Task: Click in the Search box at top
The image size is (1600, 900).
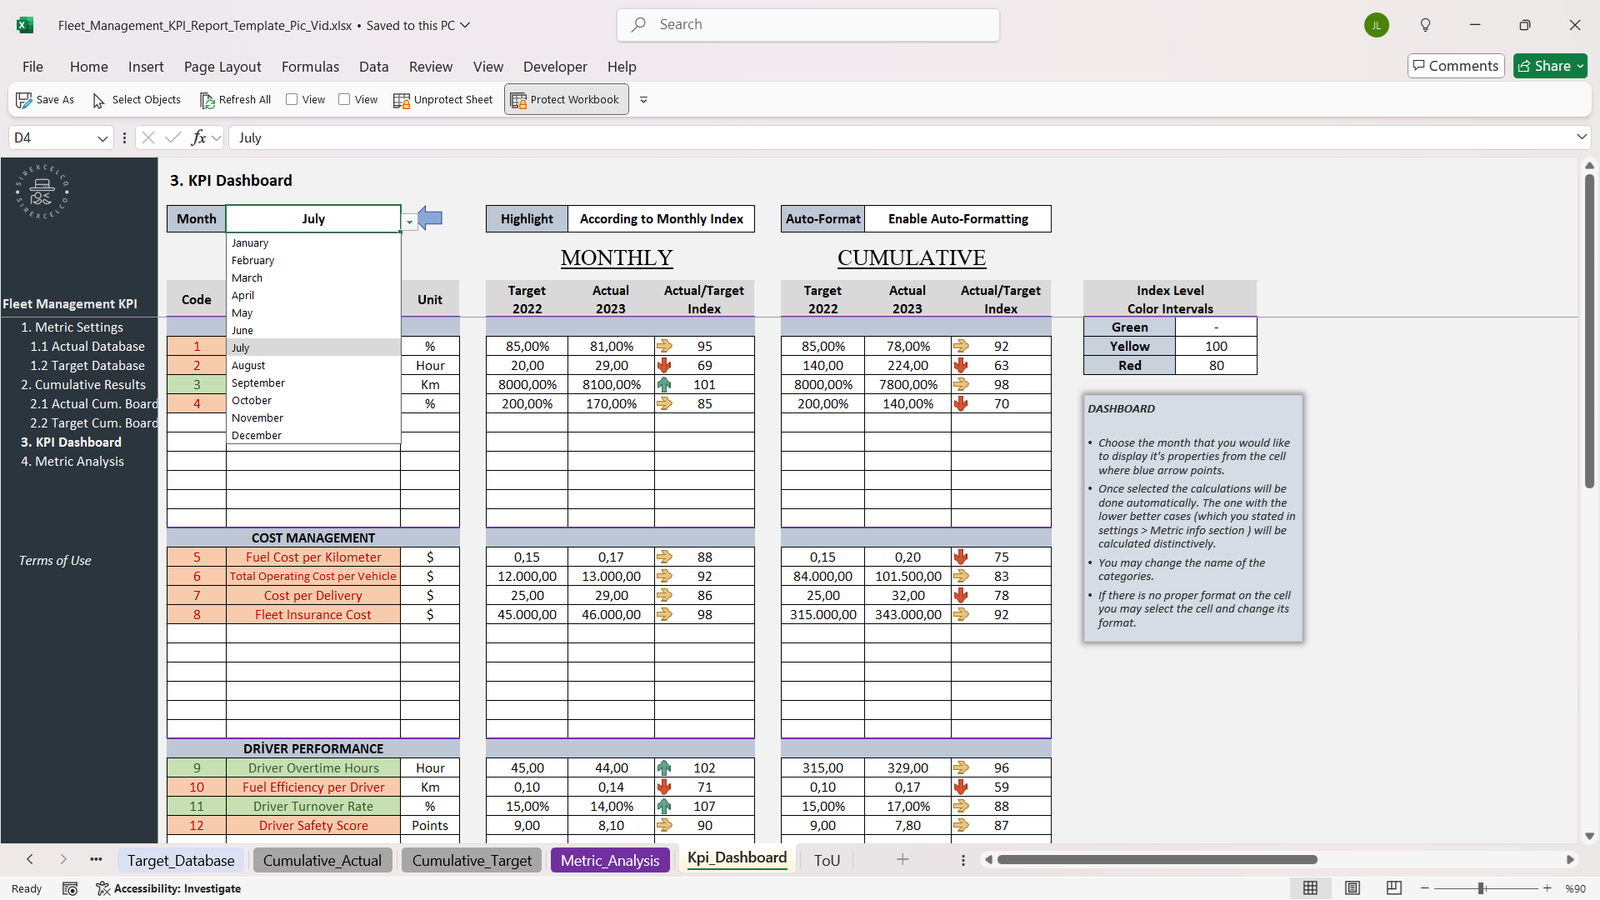Action: (810, 25)
